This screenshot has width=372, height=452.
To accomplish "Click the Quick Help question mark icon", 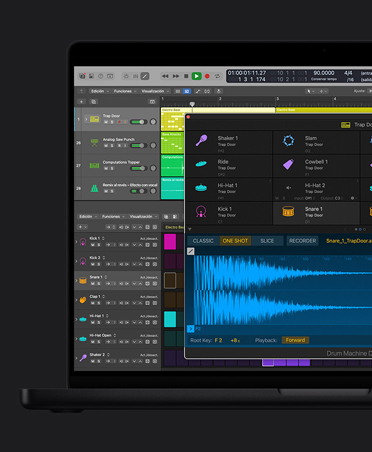I will (101, 76).
